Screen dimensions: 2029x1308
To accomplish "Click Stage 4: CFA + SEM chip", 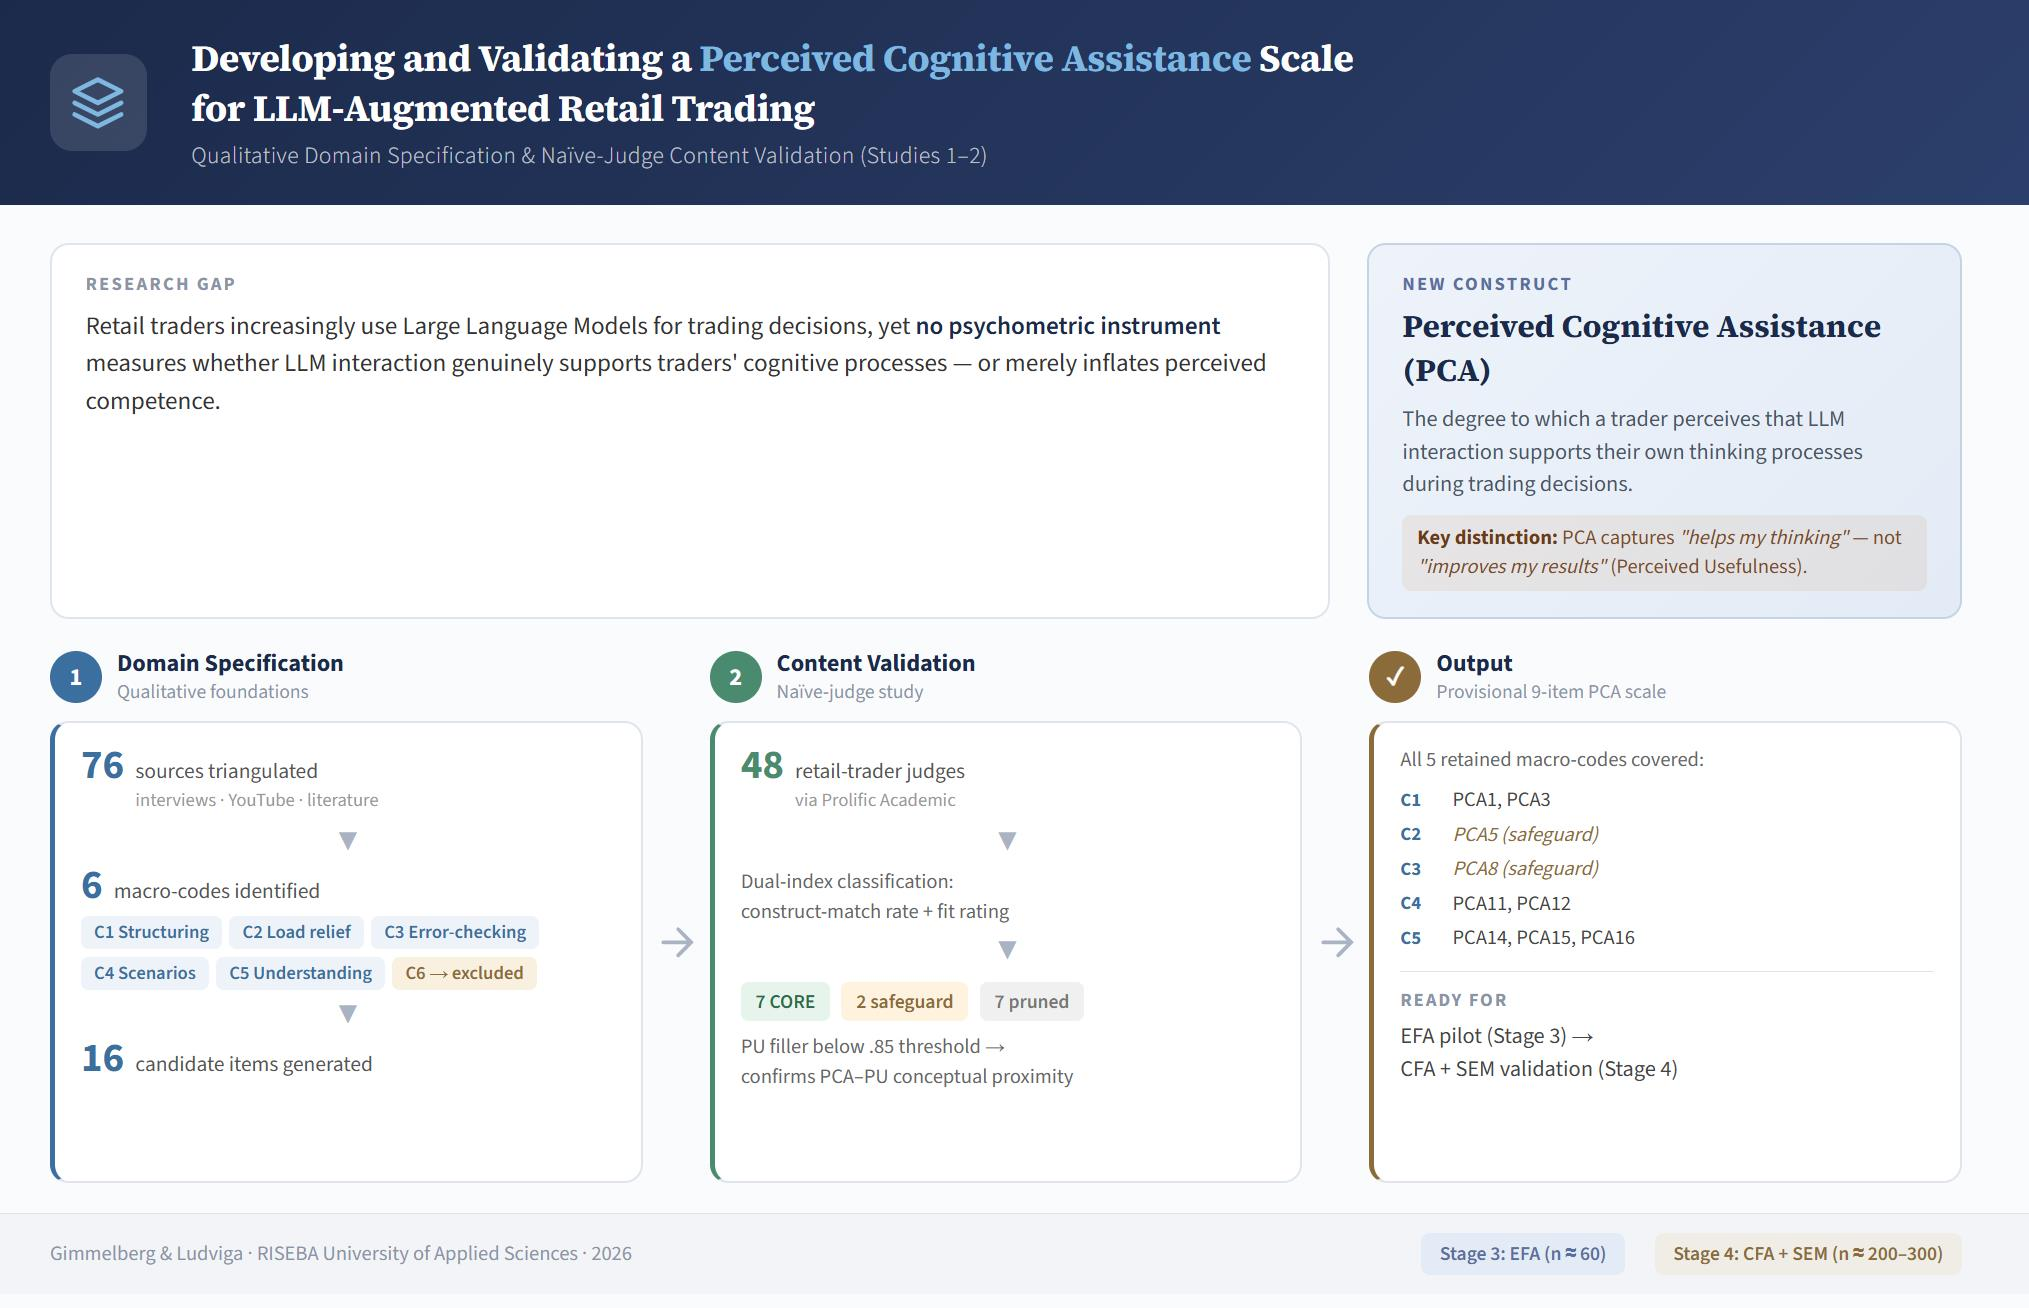I will (x=1807, y=1253).
